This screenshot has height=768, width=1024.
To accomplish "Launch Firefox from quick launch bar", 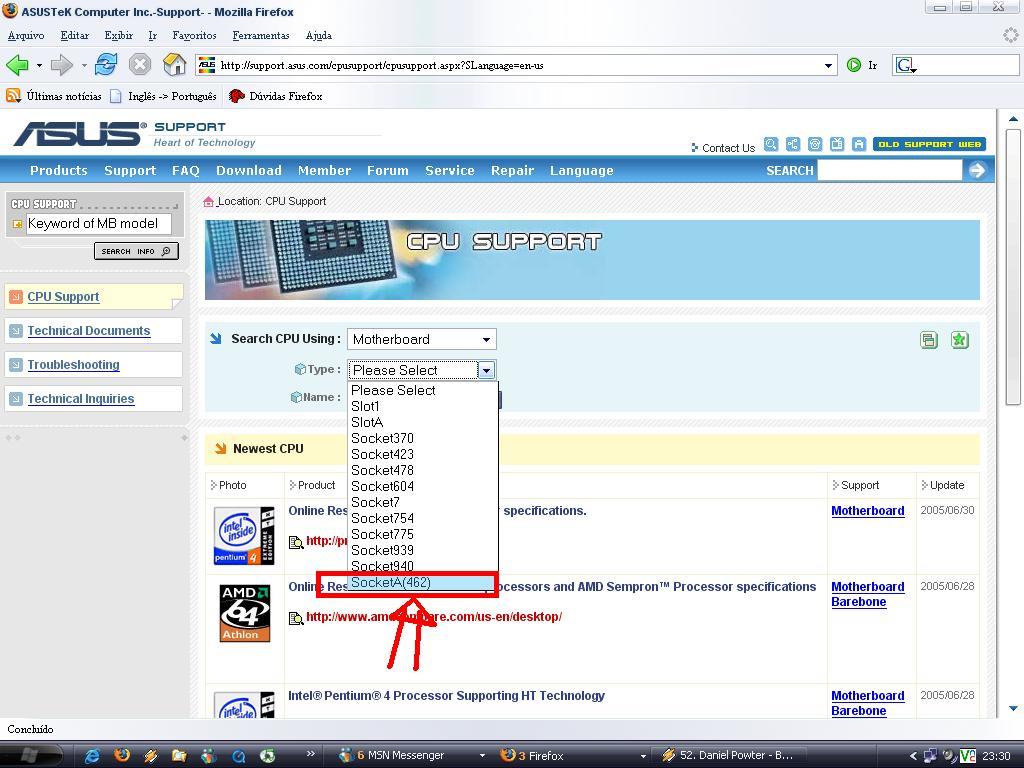I will coord(121,756).
